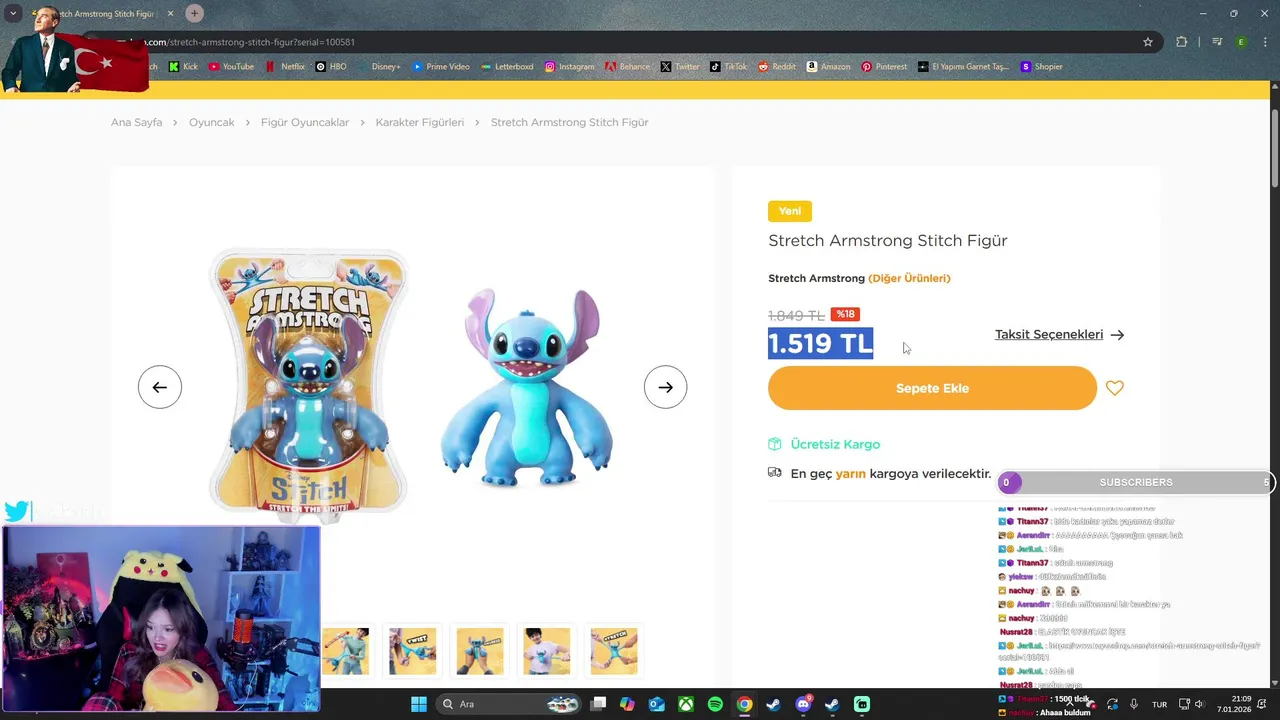This screenshot has height=720, width=1280.
Task: Open the Chrome media control icon
Action: click(1217, 42)
